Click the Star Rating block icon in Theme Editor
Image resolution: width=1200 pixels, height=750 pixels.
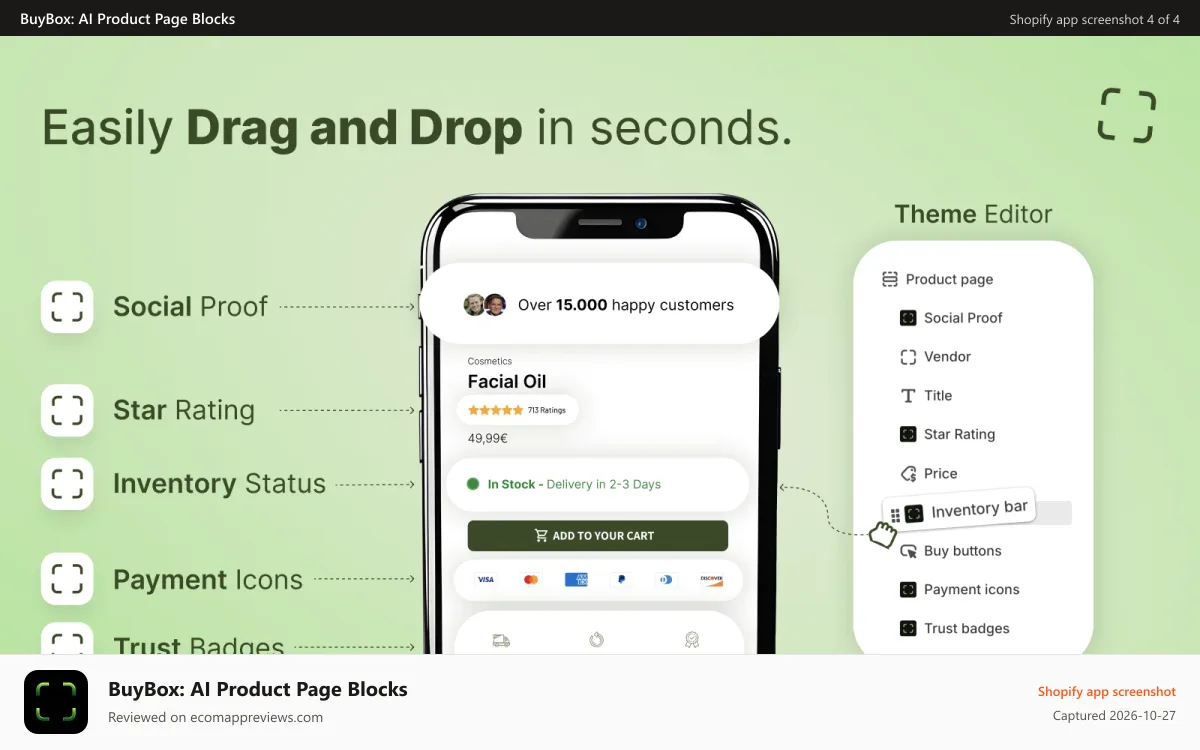[908, 434]
